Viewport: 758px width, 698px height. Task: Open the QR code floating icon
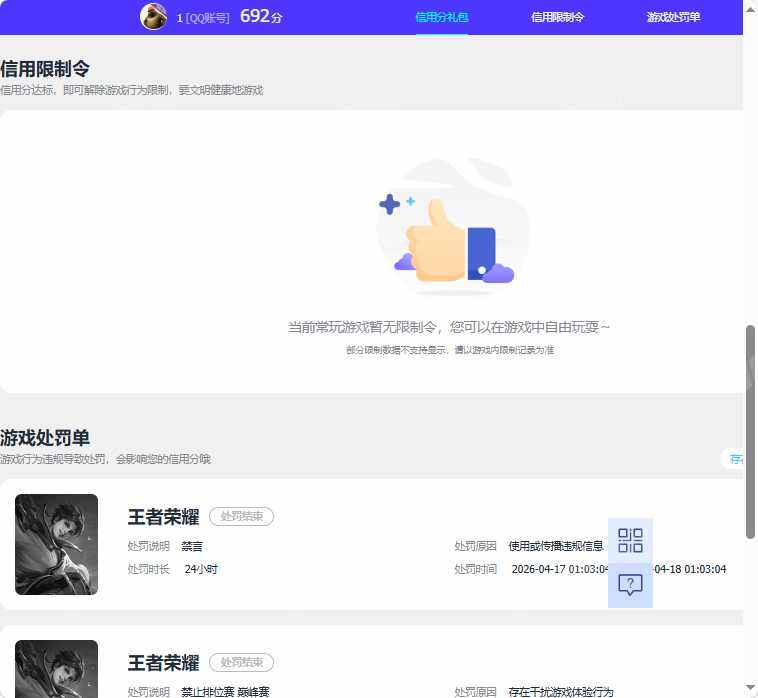pos(630,540)
